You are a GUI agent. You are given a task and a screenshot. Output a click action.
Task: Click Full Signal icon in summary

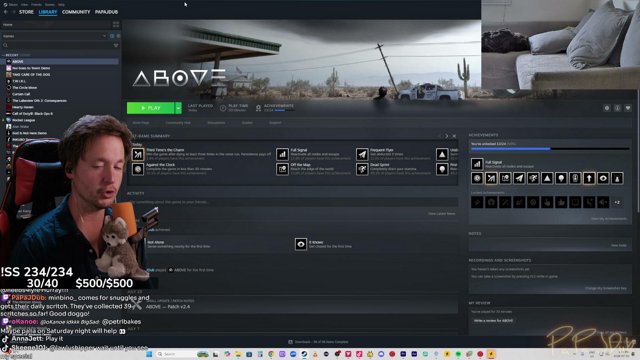[x=282, y=154]
